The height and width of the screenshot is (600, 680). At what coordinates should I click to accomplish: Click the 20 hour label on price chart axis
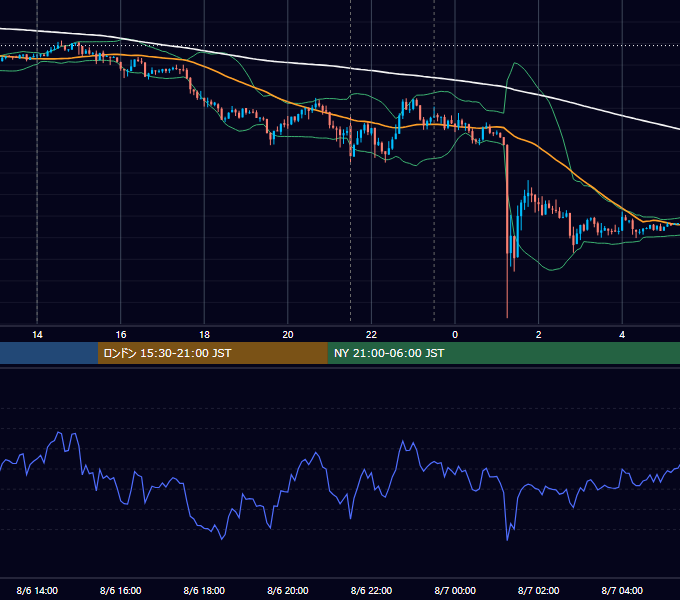(x=288, y=335)
